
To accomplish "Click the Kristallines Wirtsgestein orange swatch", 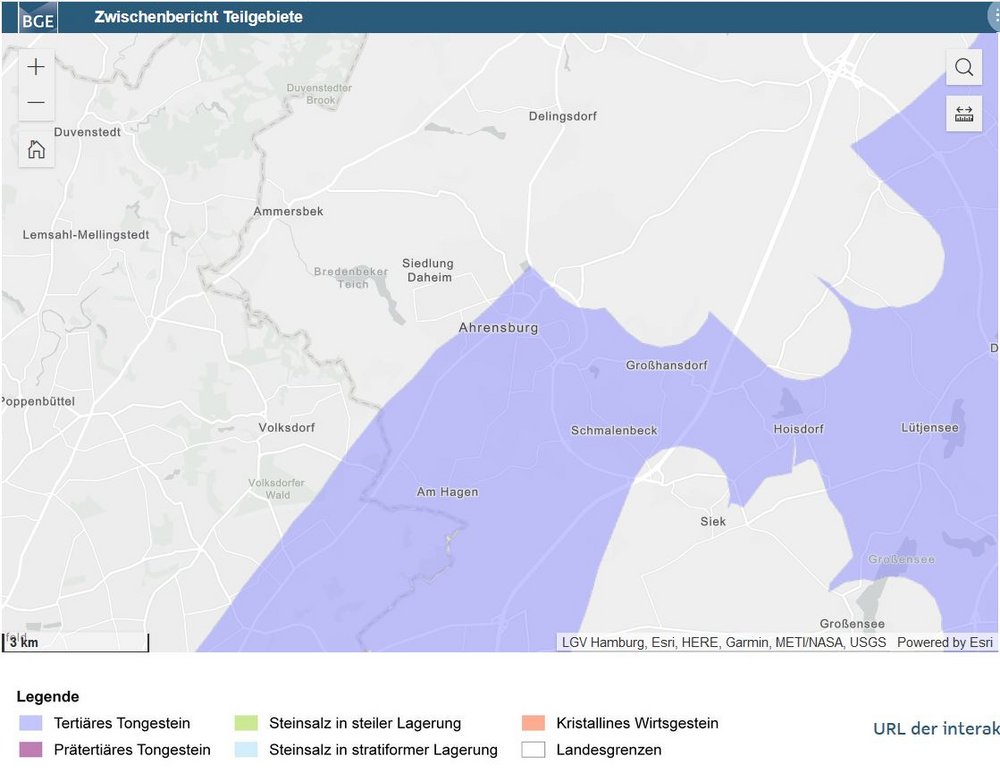I will (x=533, y=723).
